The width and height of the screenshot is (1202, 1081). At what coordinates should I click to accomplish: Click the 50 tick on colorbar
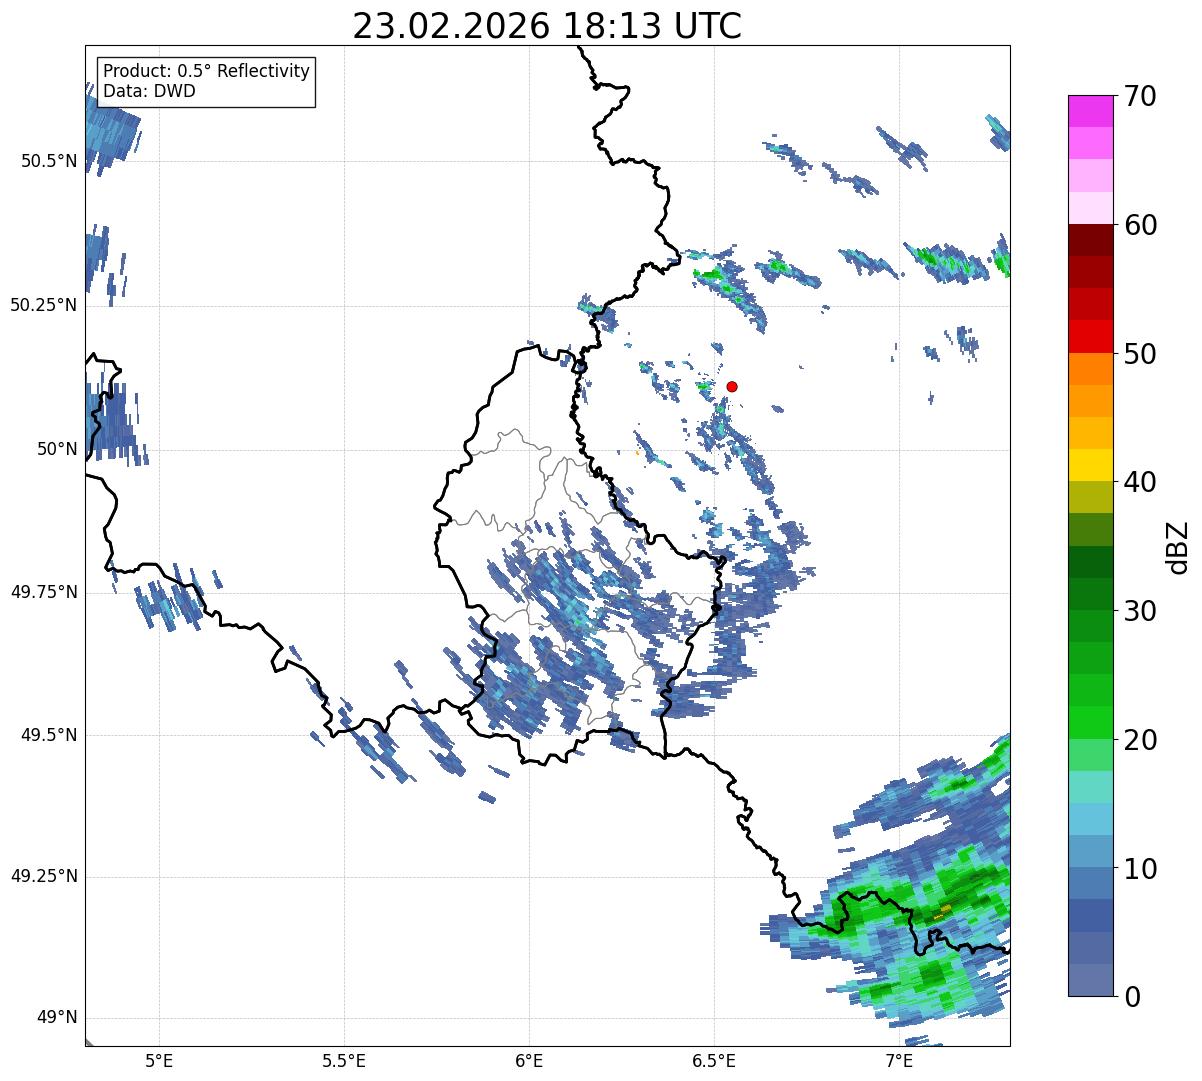click(1140, 354)
